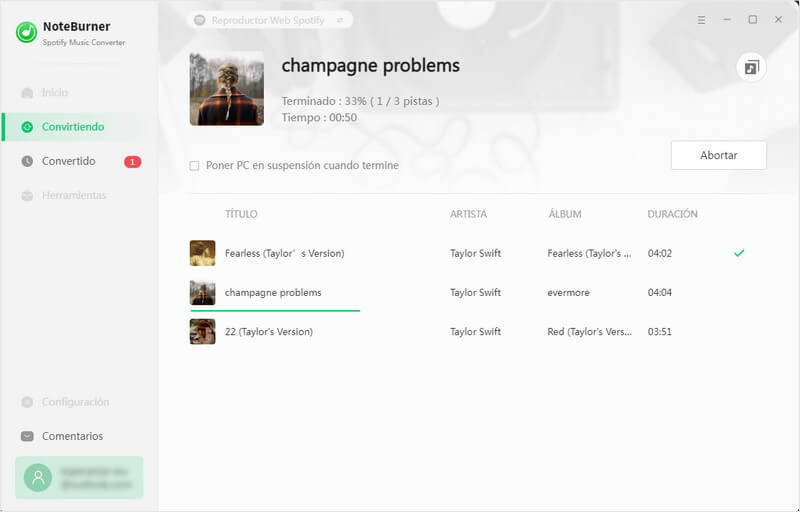Click the Red (Taylor's Vers... album cell
This screenshot has width=800, height=512.
589,331
